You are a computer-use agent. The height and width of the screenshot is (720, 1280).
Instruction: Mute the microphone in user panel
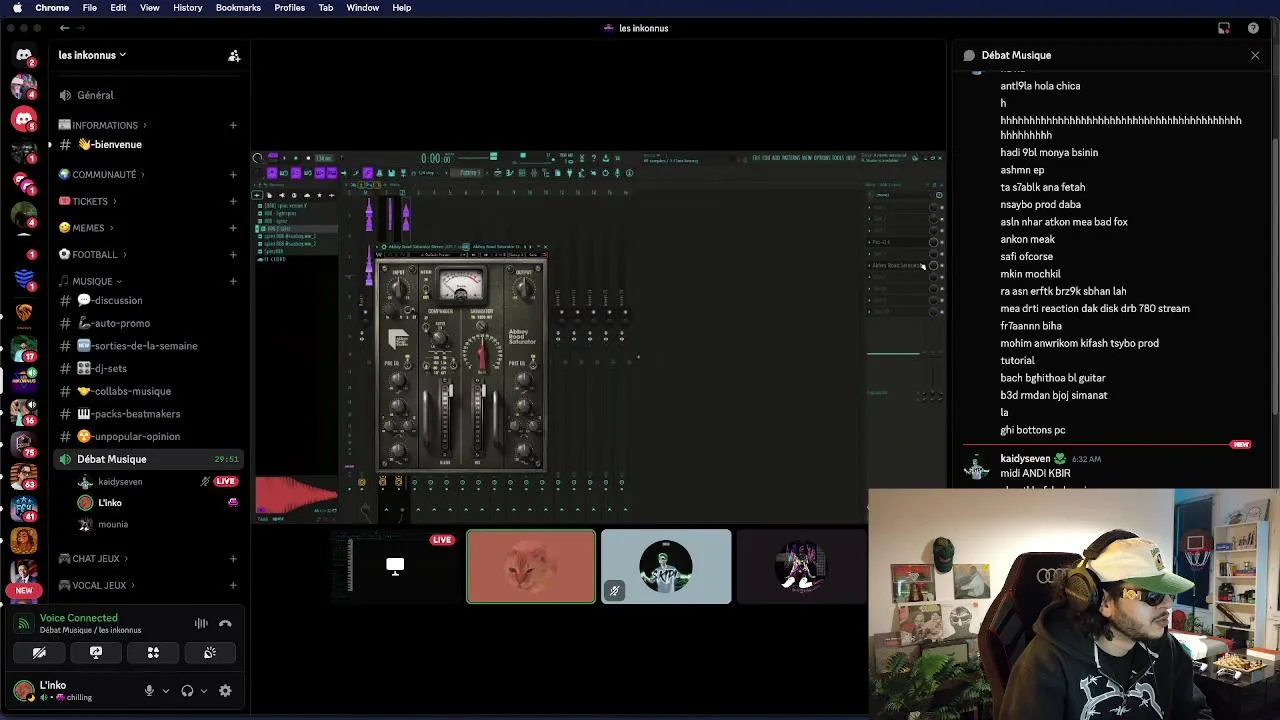(149, 690)
